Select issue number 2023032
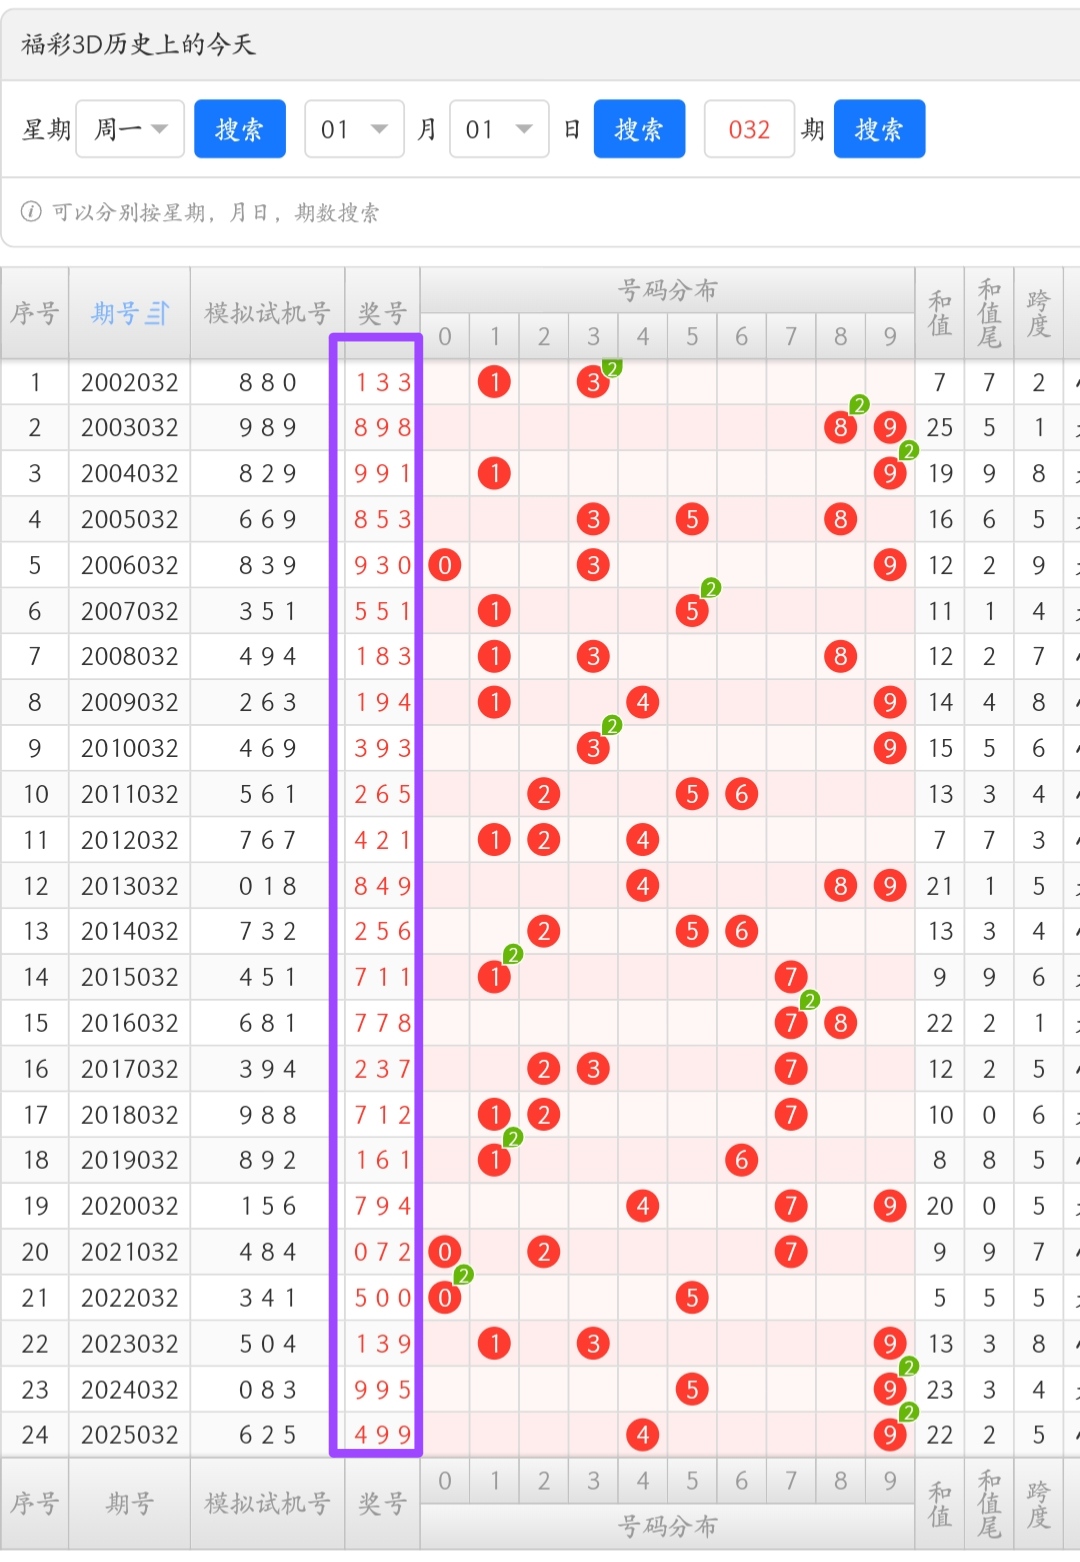 tap(130, 1343)
